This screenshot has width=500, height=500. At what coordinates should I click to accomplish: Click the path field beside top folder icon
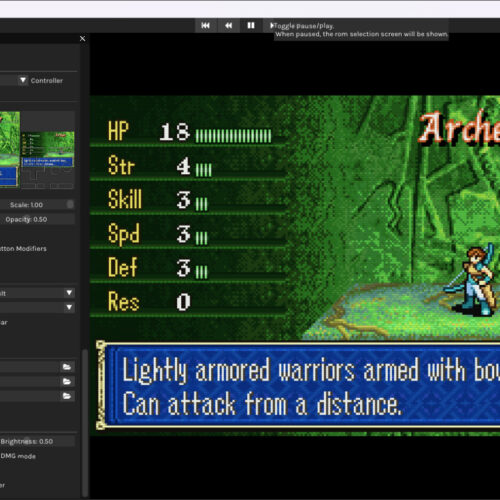coord(30,367)
